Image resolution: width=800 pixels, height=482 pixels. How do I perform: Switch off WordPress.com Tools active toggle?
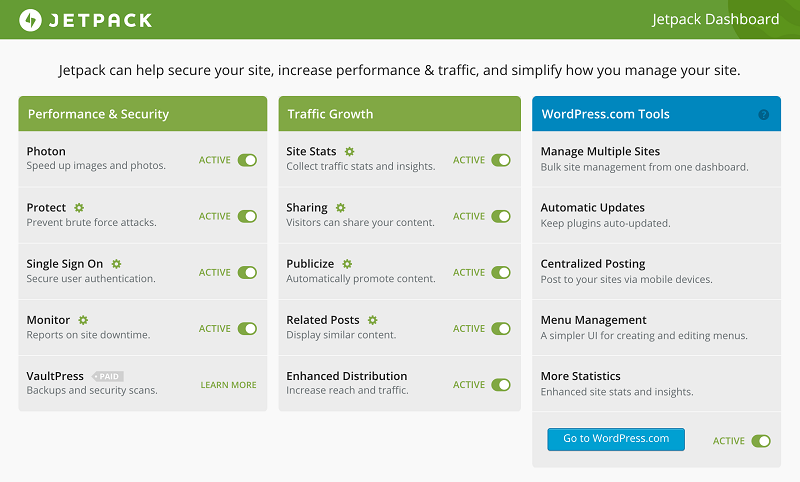coord(761,440)
